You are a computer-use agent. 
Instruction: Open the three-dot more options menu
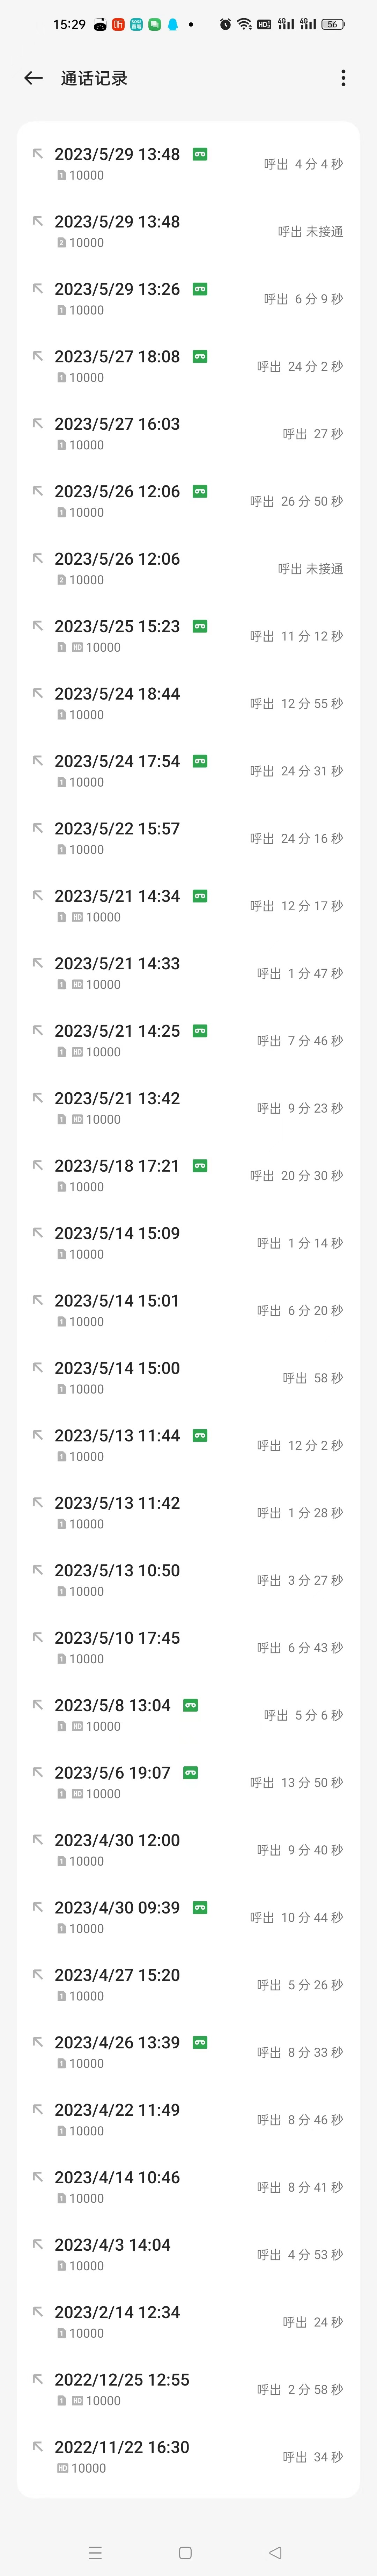tap(343, 78)
